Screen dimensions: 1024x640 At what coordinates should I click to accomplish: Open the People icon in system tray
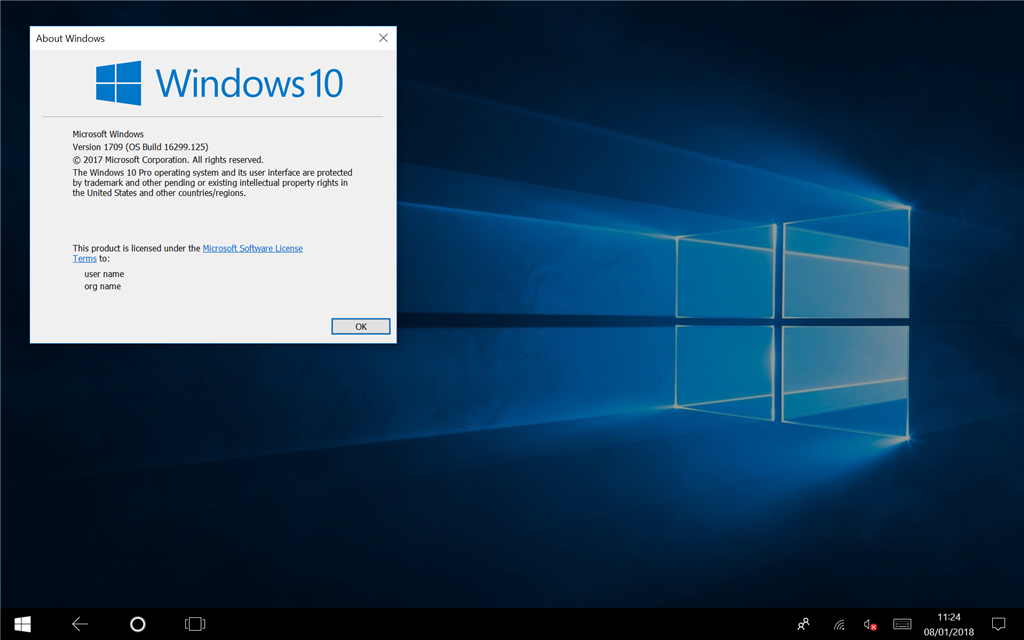pyautogui.click(x=803, y=624)
